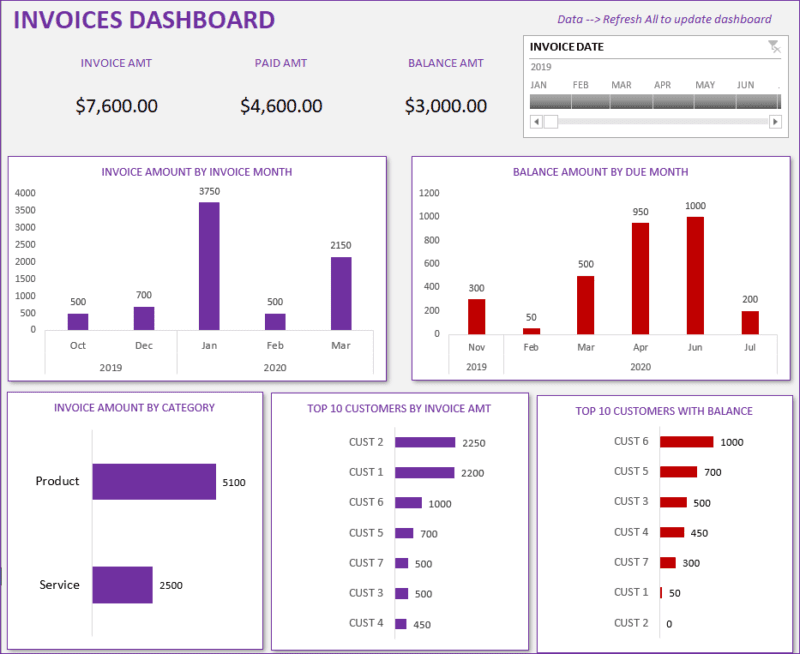The width and height of the screenshot is (800, 654).
Task: Click the CUST 6 balance bar
Action: tap(687, 441)
